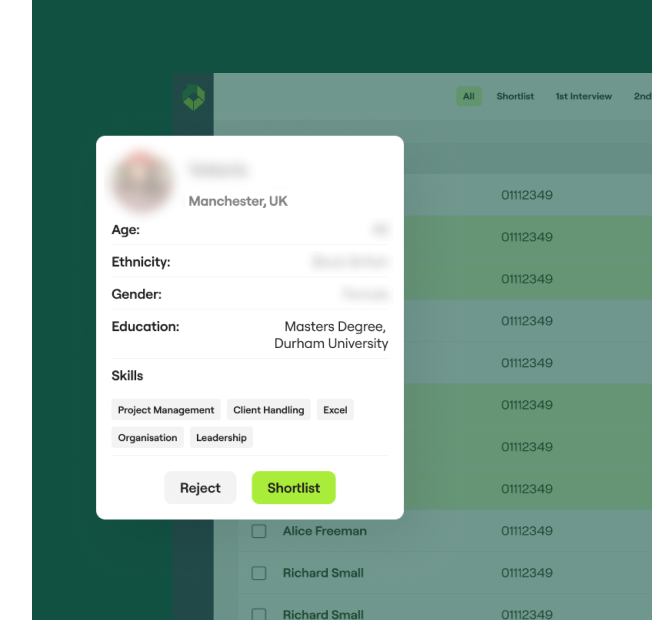Click the Skills heading in candidate card

(127, 376)
